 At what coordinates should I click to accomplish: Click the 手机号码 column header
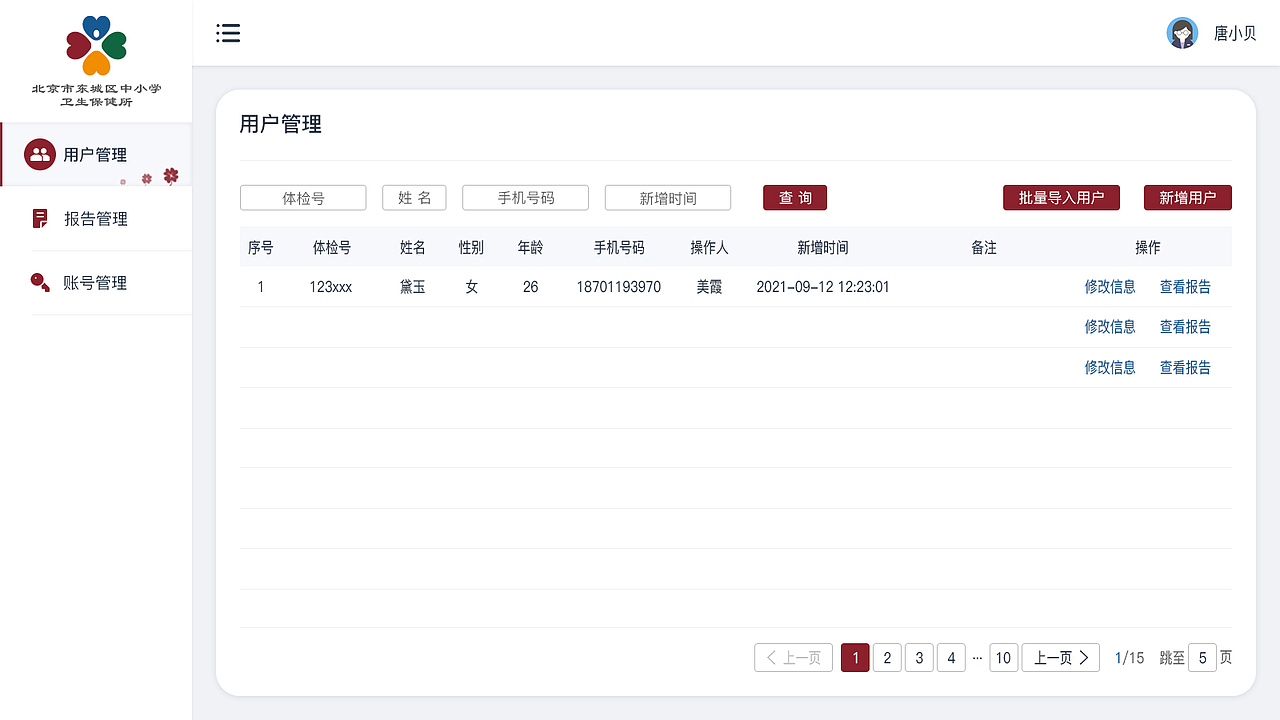click(619, 247)
